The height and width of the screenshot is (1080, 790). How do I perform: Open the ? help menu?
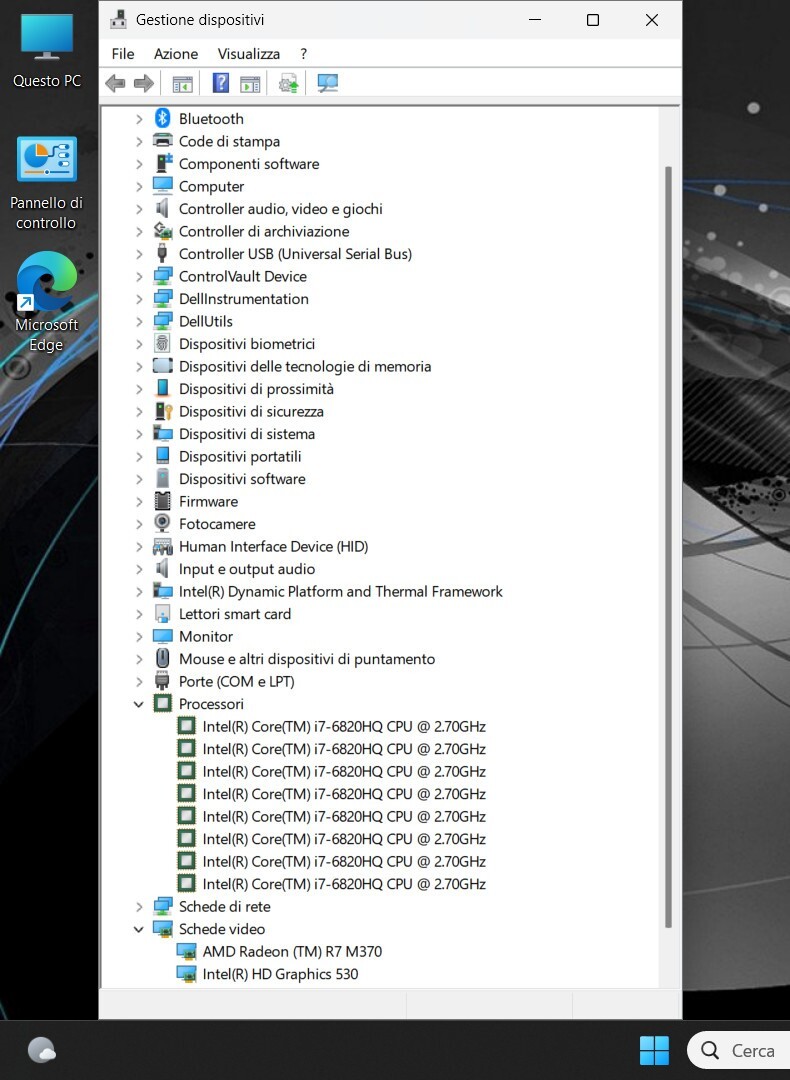304,54
